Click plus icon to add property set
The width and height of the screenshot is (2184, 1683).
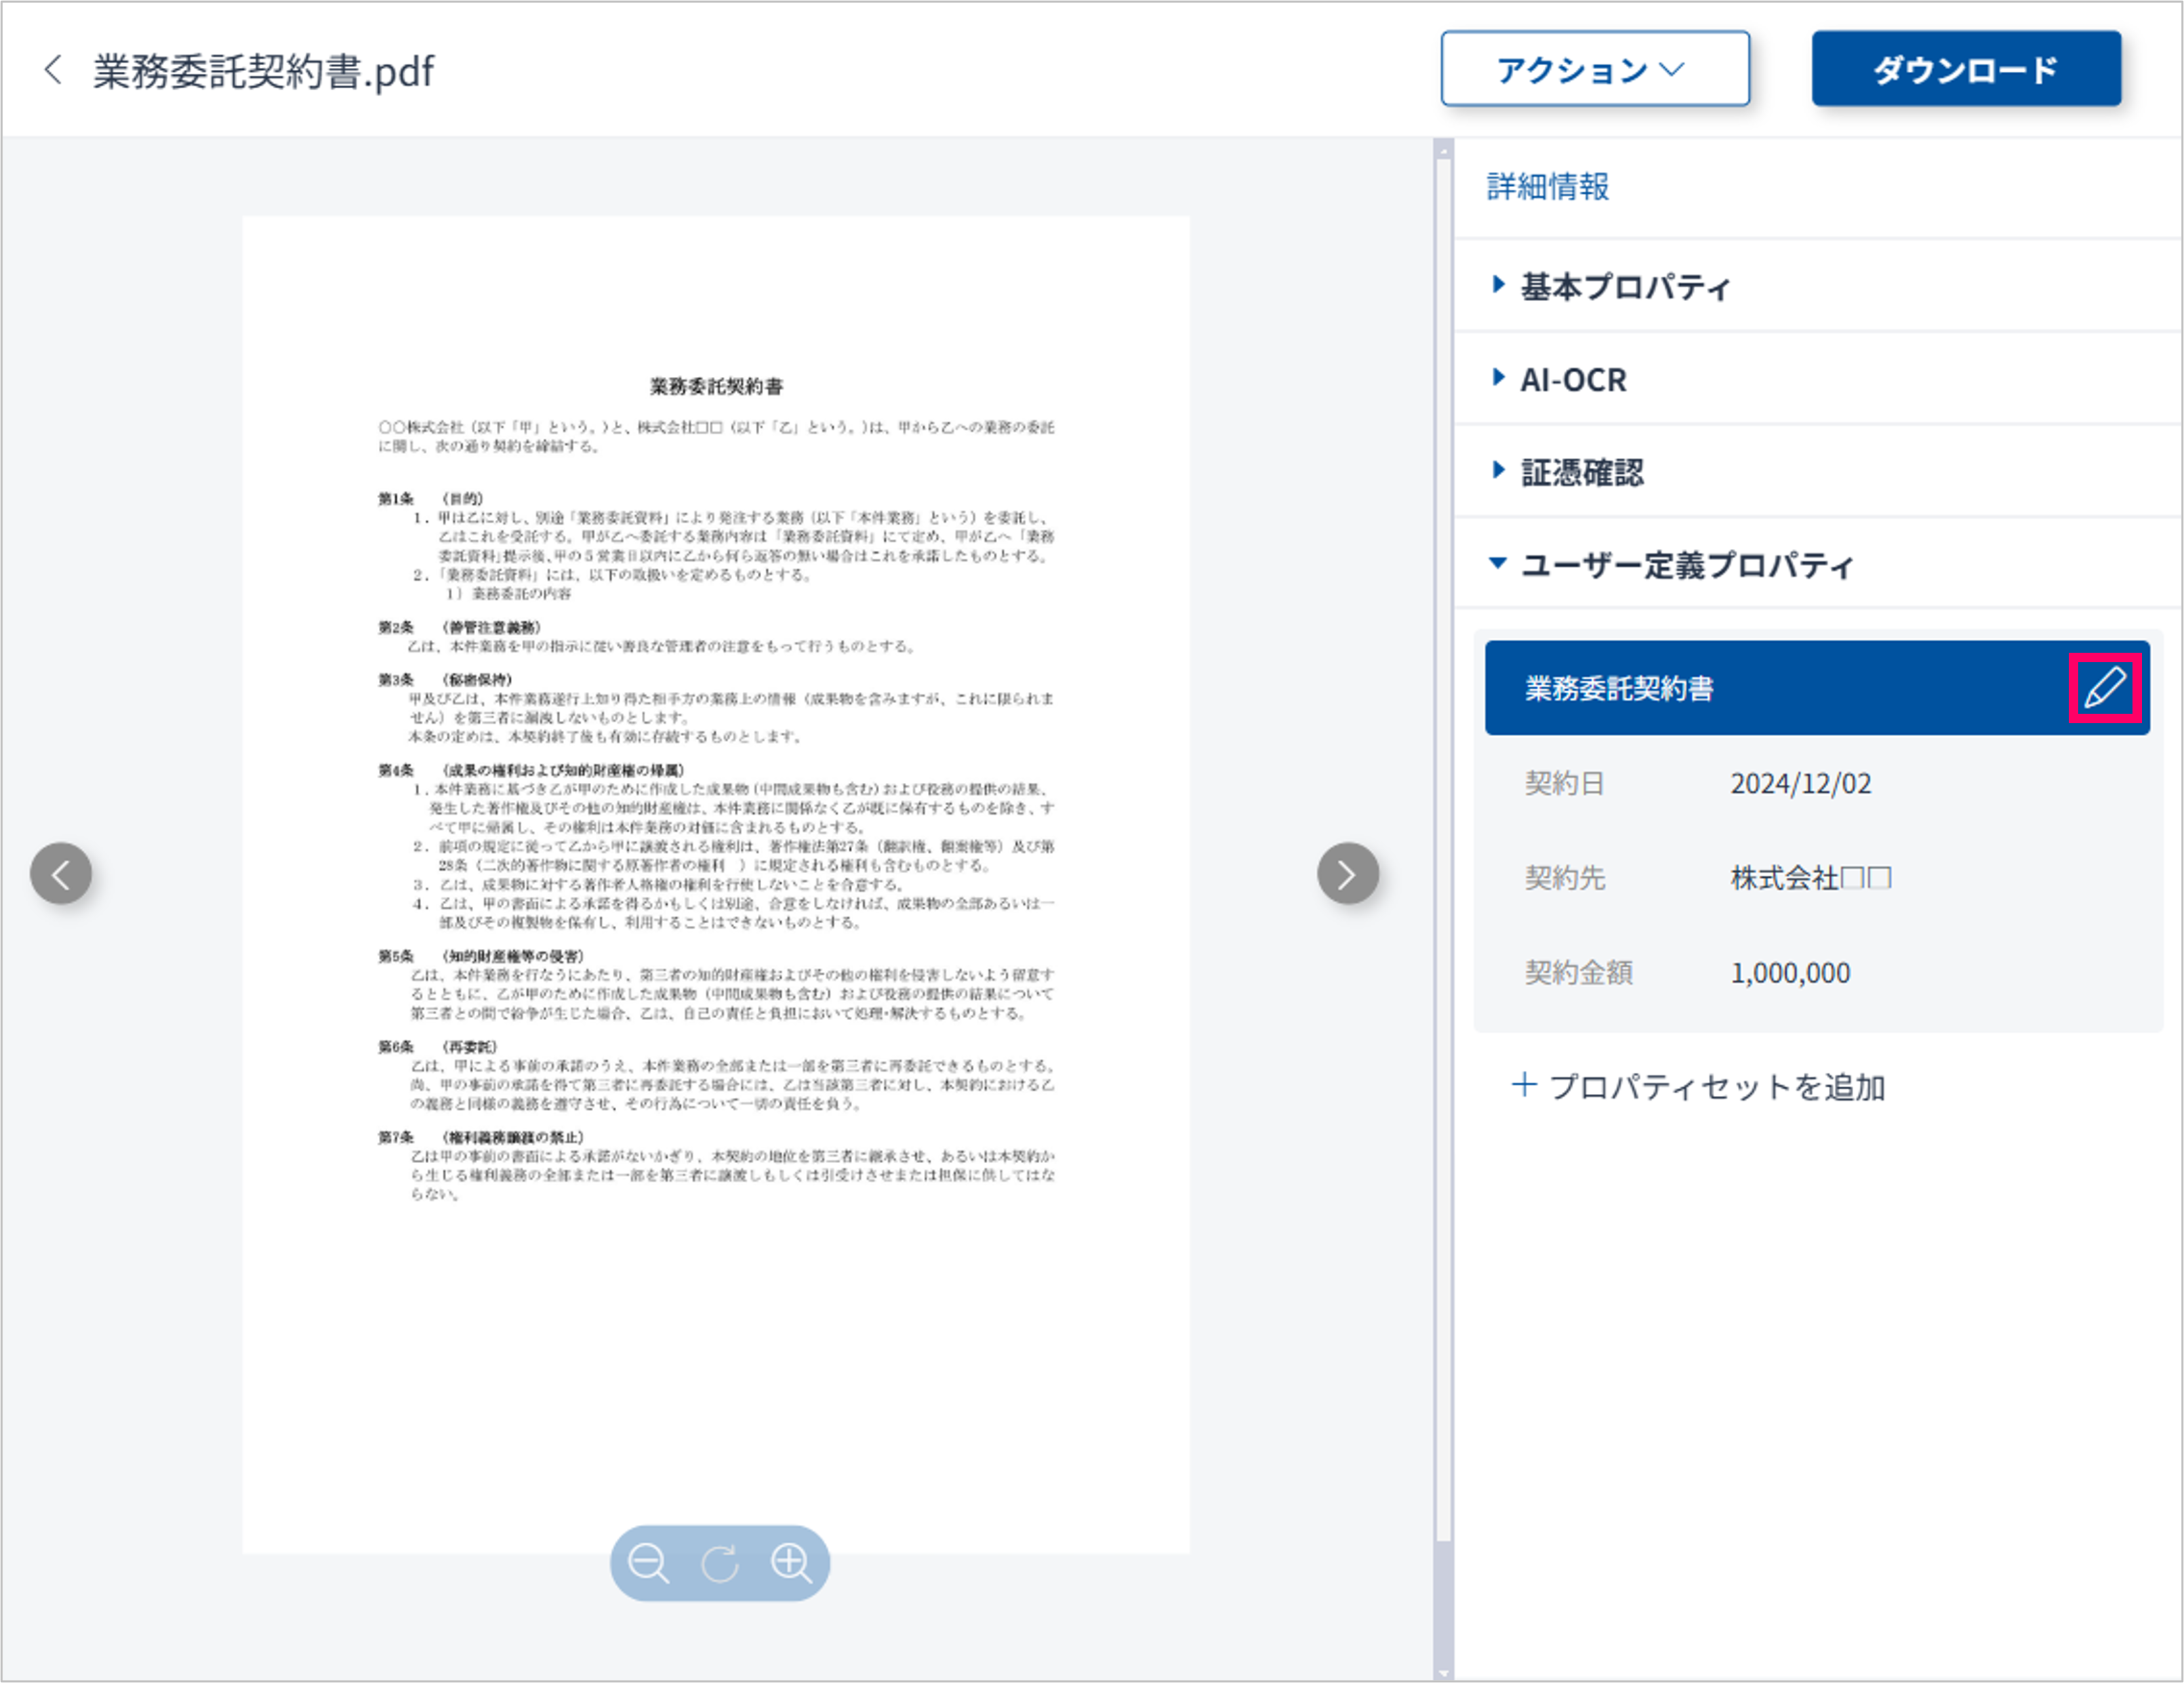click(1523, 1085)
